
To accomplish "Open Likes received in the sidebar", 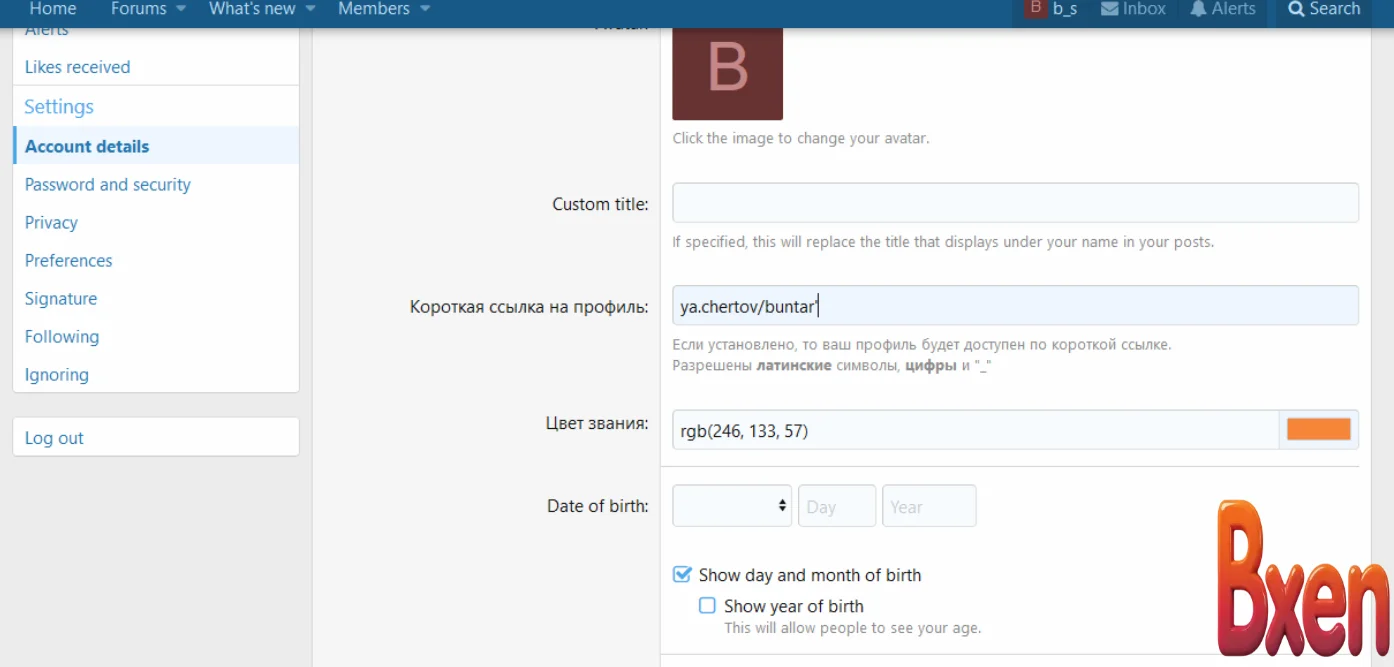I will [x=77, y=67].
